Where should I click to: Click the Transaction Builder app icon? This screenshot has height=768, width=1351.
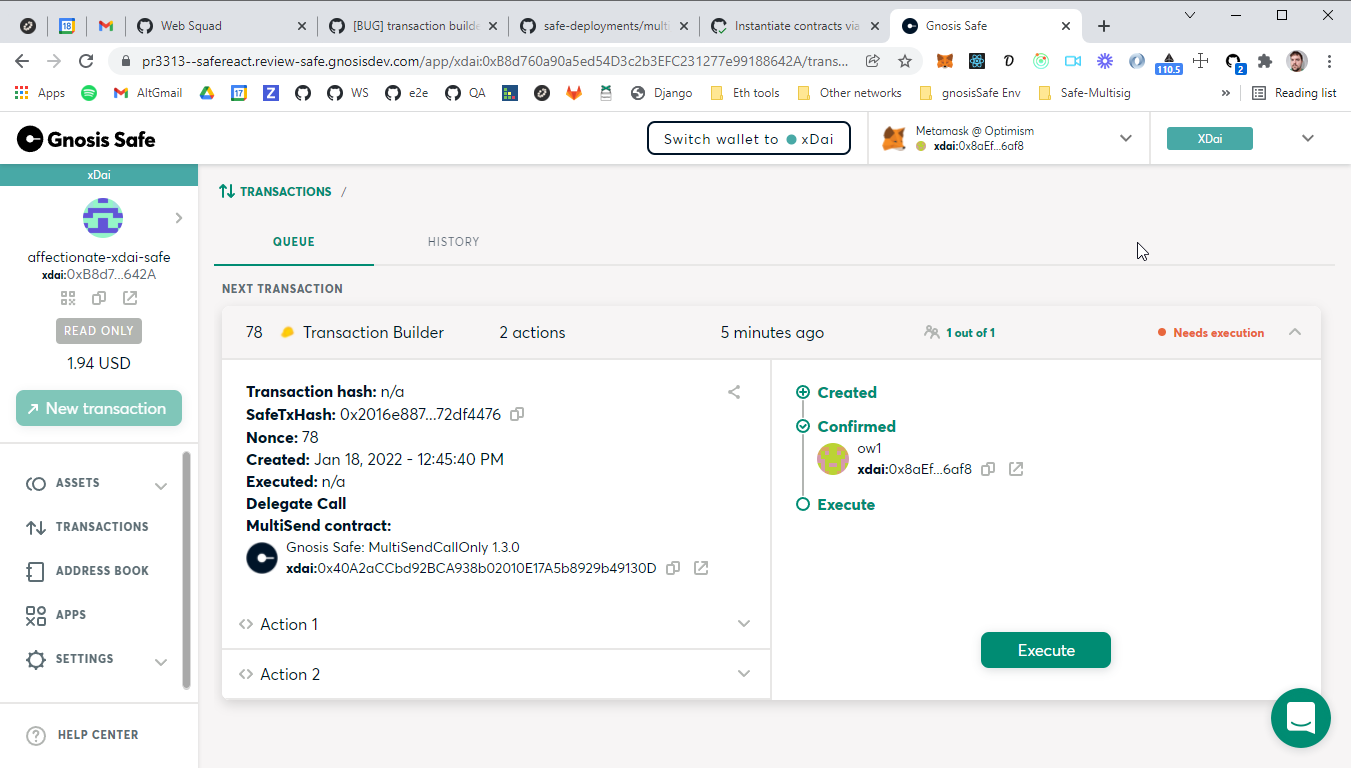(x=288, y=333)
